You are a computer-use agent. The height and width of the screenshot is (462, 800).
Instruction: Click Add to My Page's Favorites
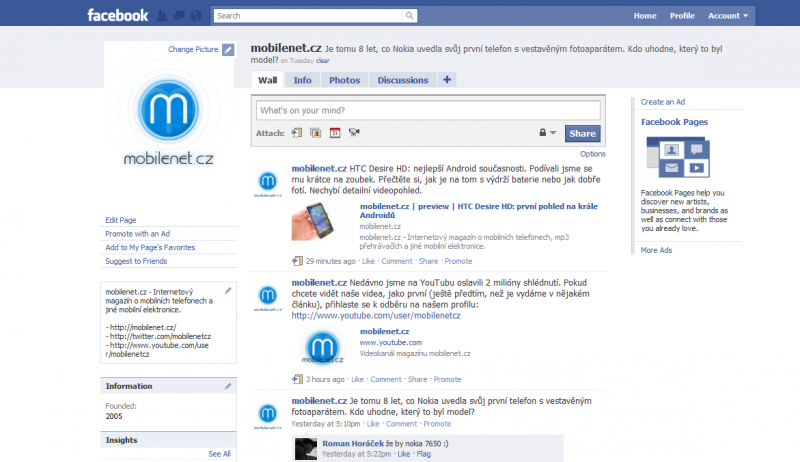click(150, 247)
